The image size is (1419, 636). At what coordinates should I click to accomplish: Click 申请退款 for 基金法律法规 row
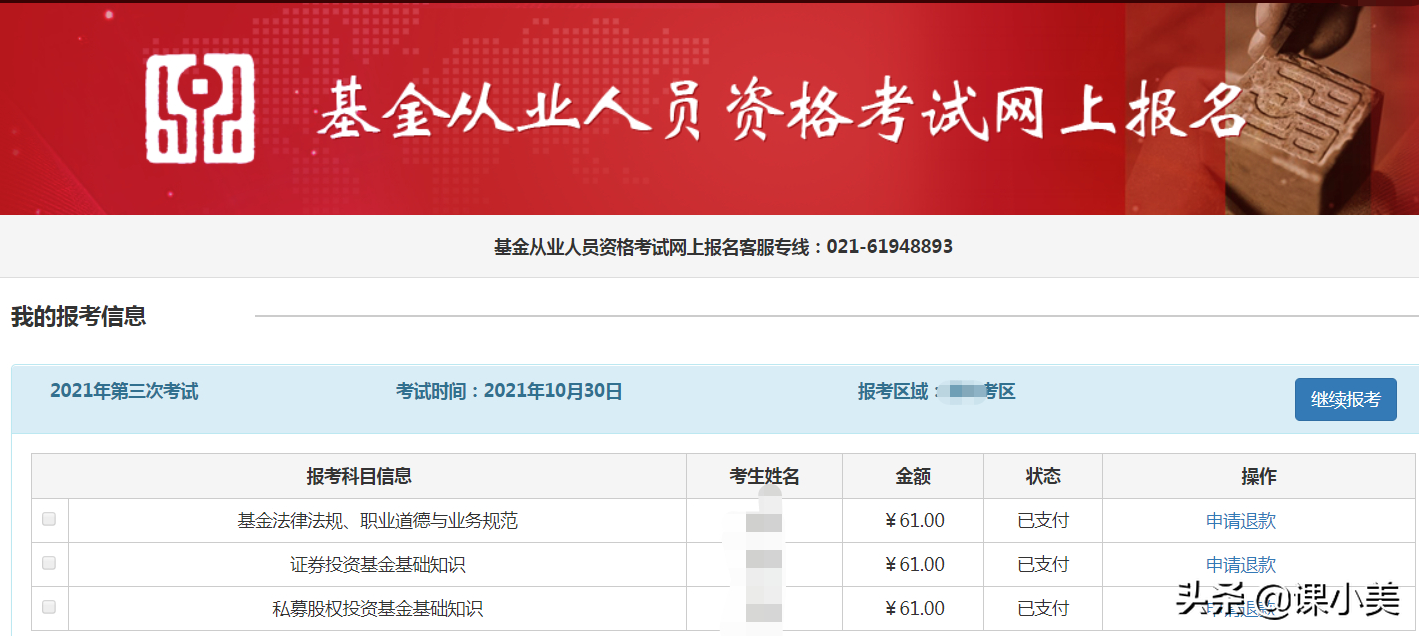[1241, 521]
